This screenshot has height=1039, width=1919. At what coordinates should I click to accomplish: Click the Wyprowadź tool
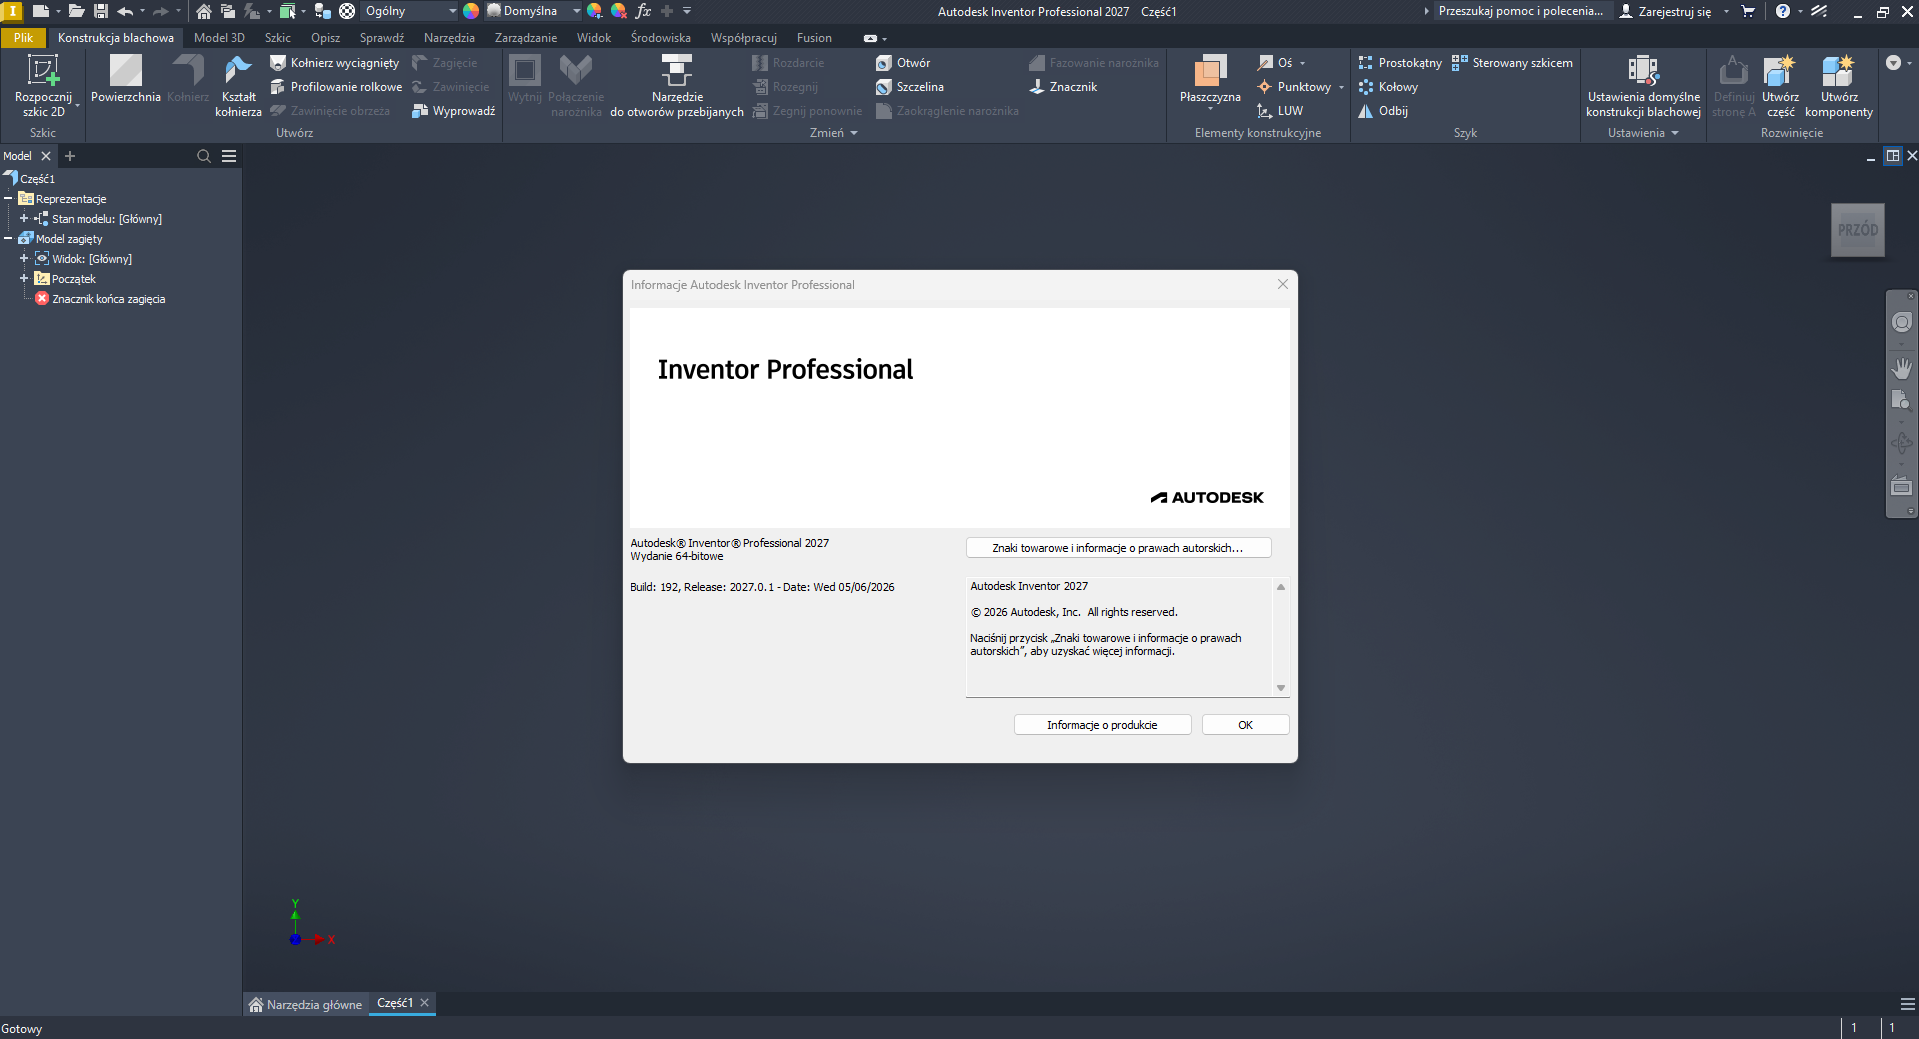pyautogui.click(x=453, y=111)
